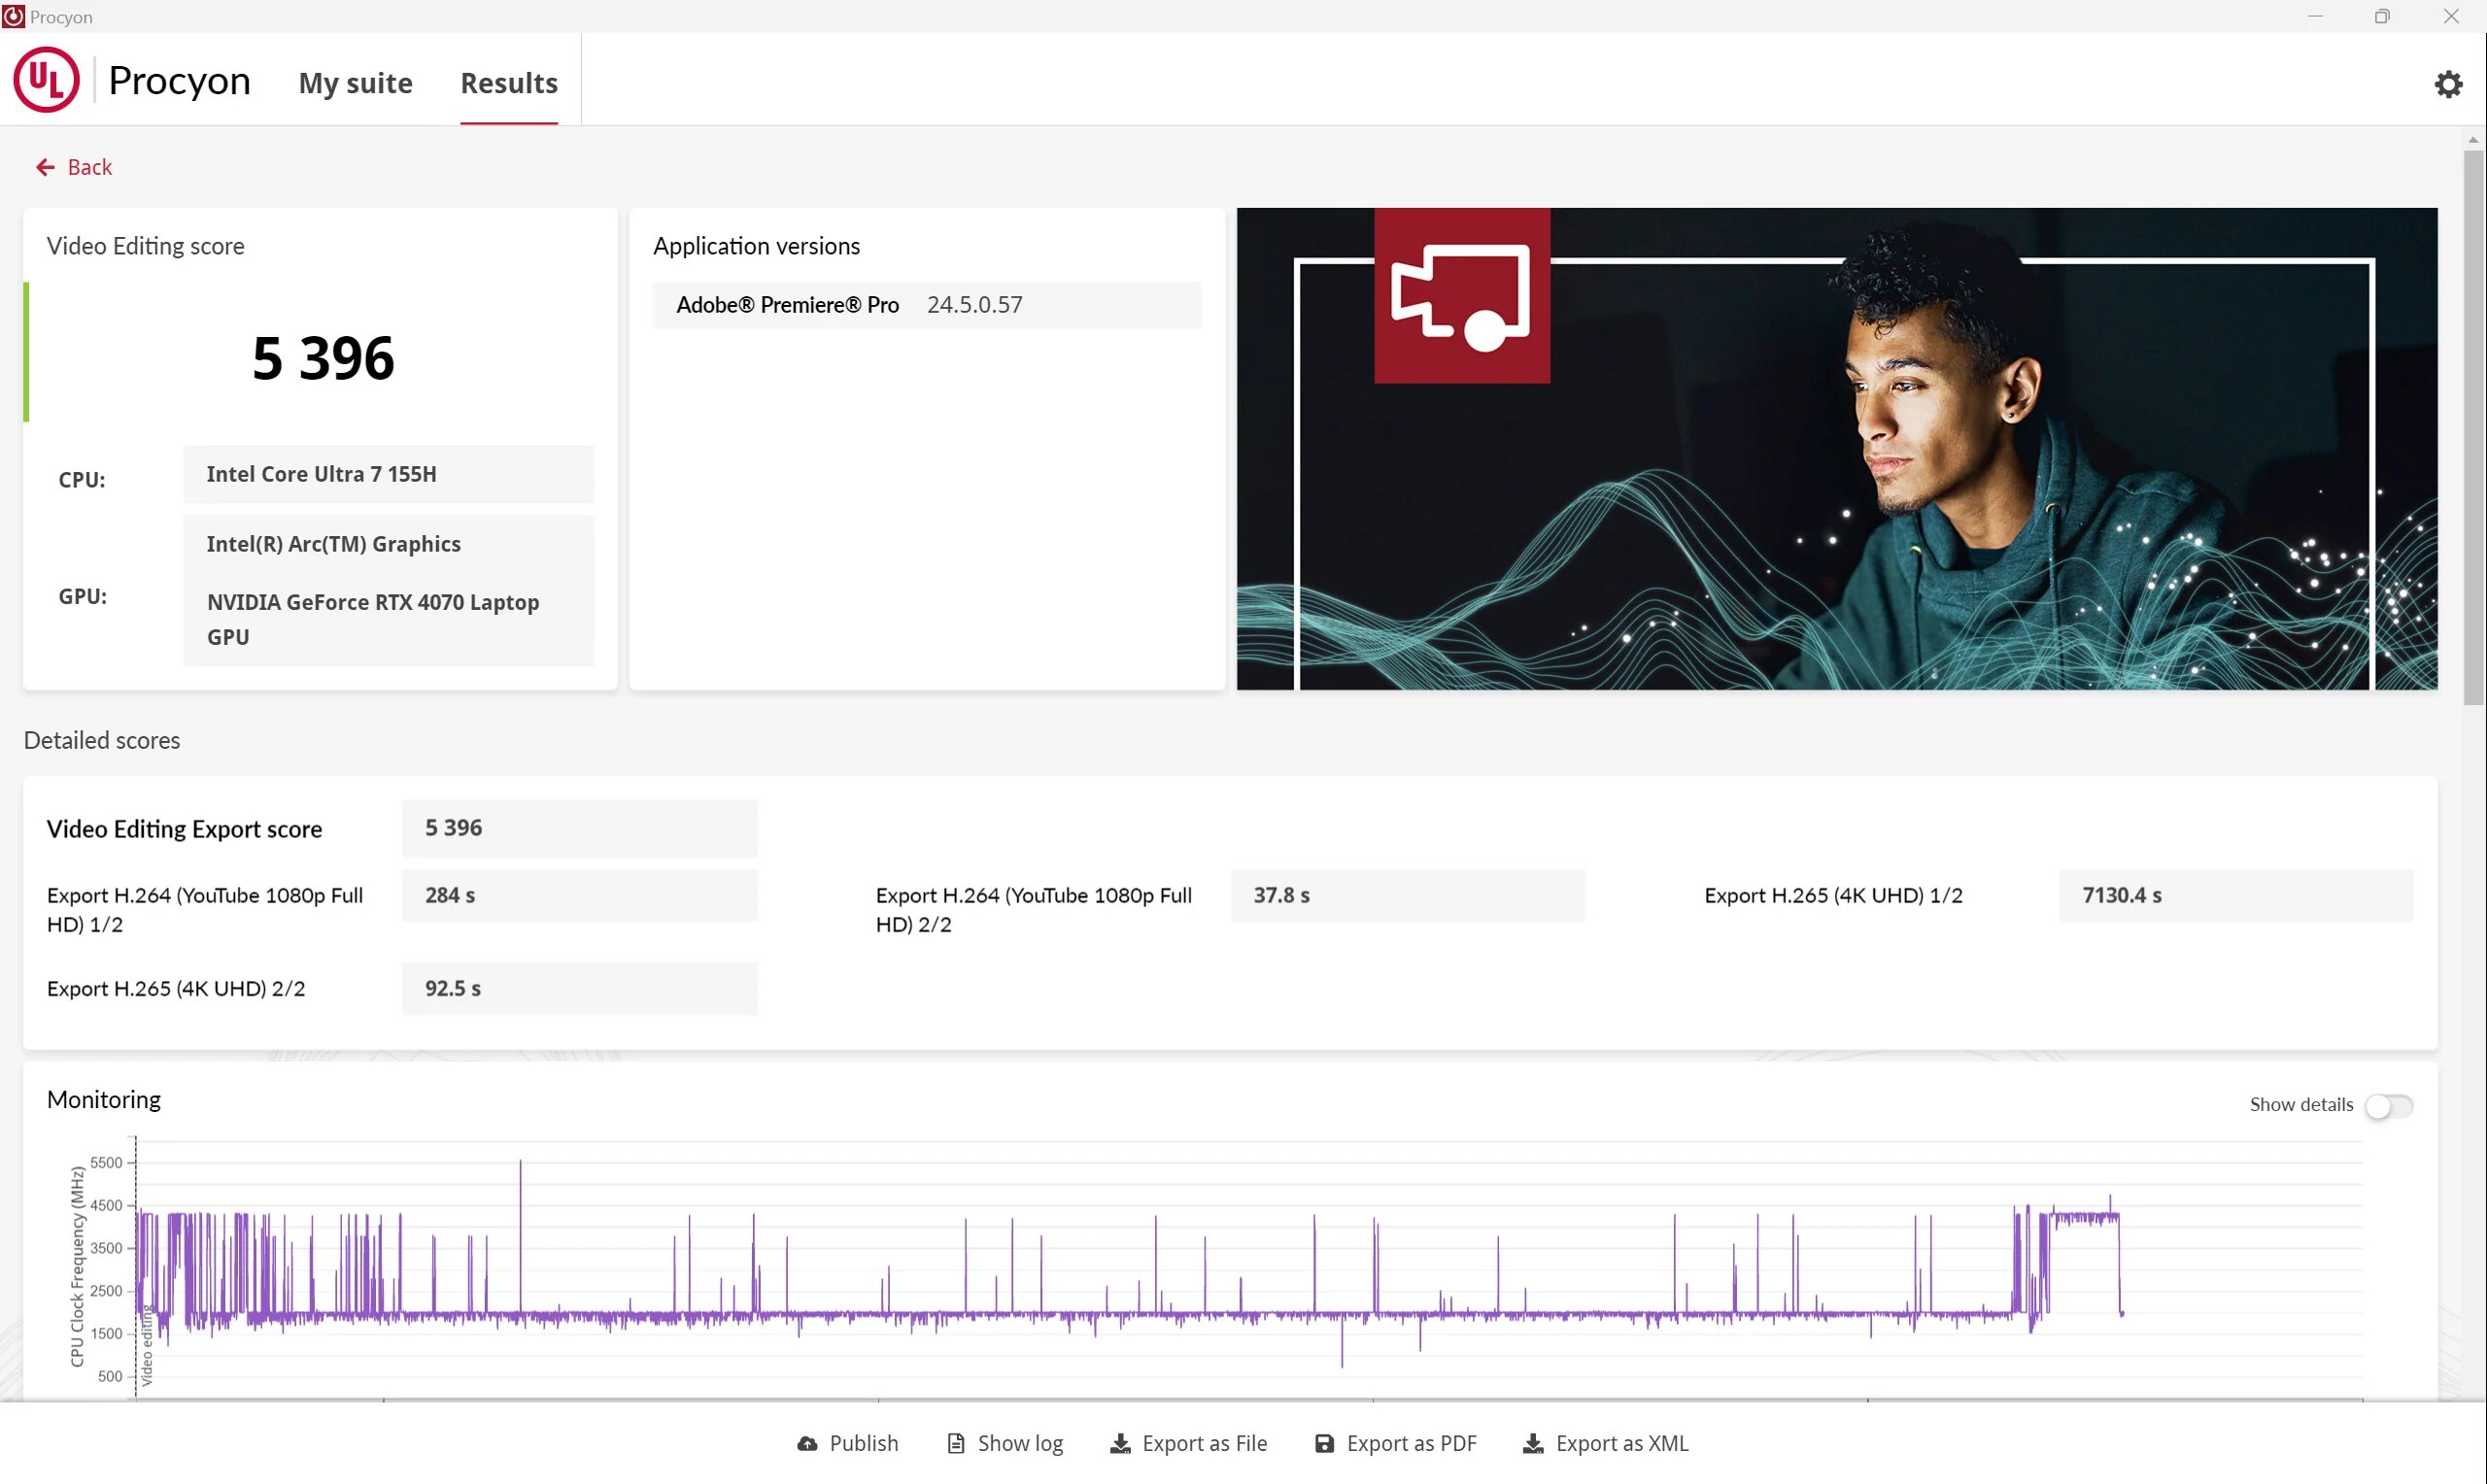Click the Export as File download icon
2487x1484 pixels.
(1120, 1443)
